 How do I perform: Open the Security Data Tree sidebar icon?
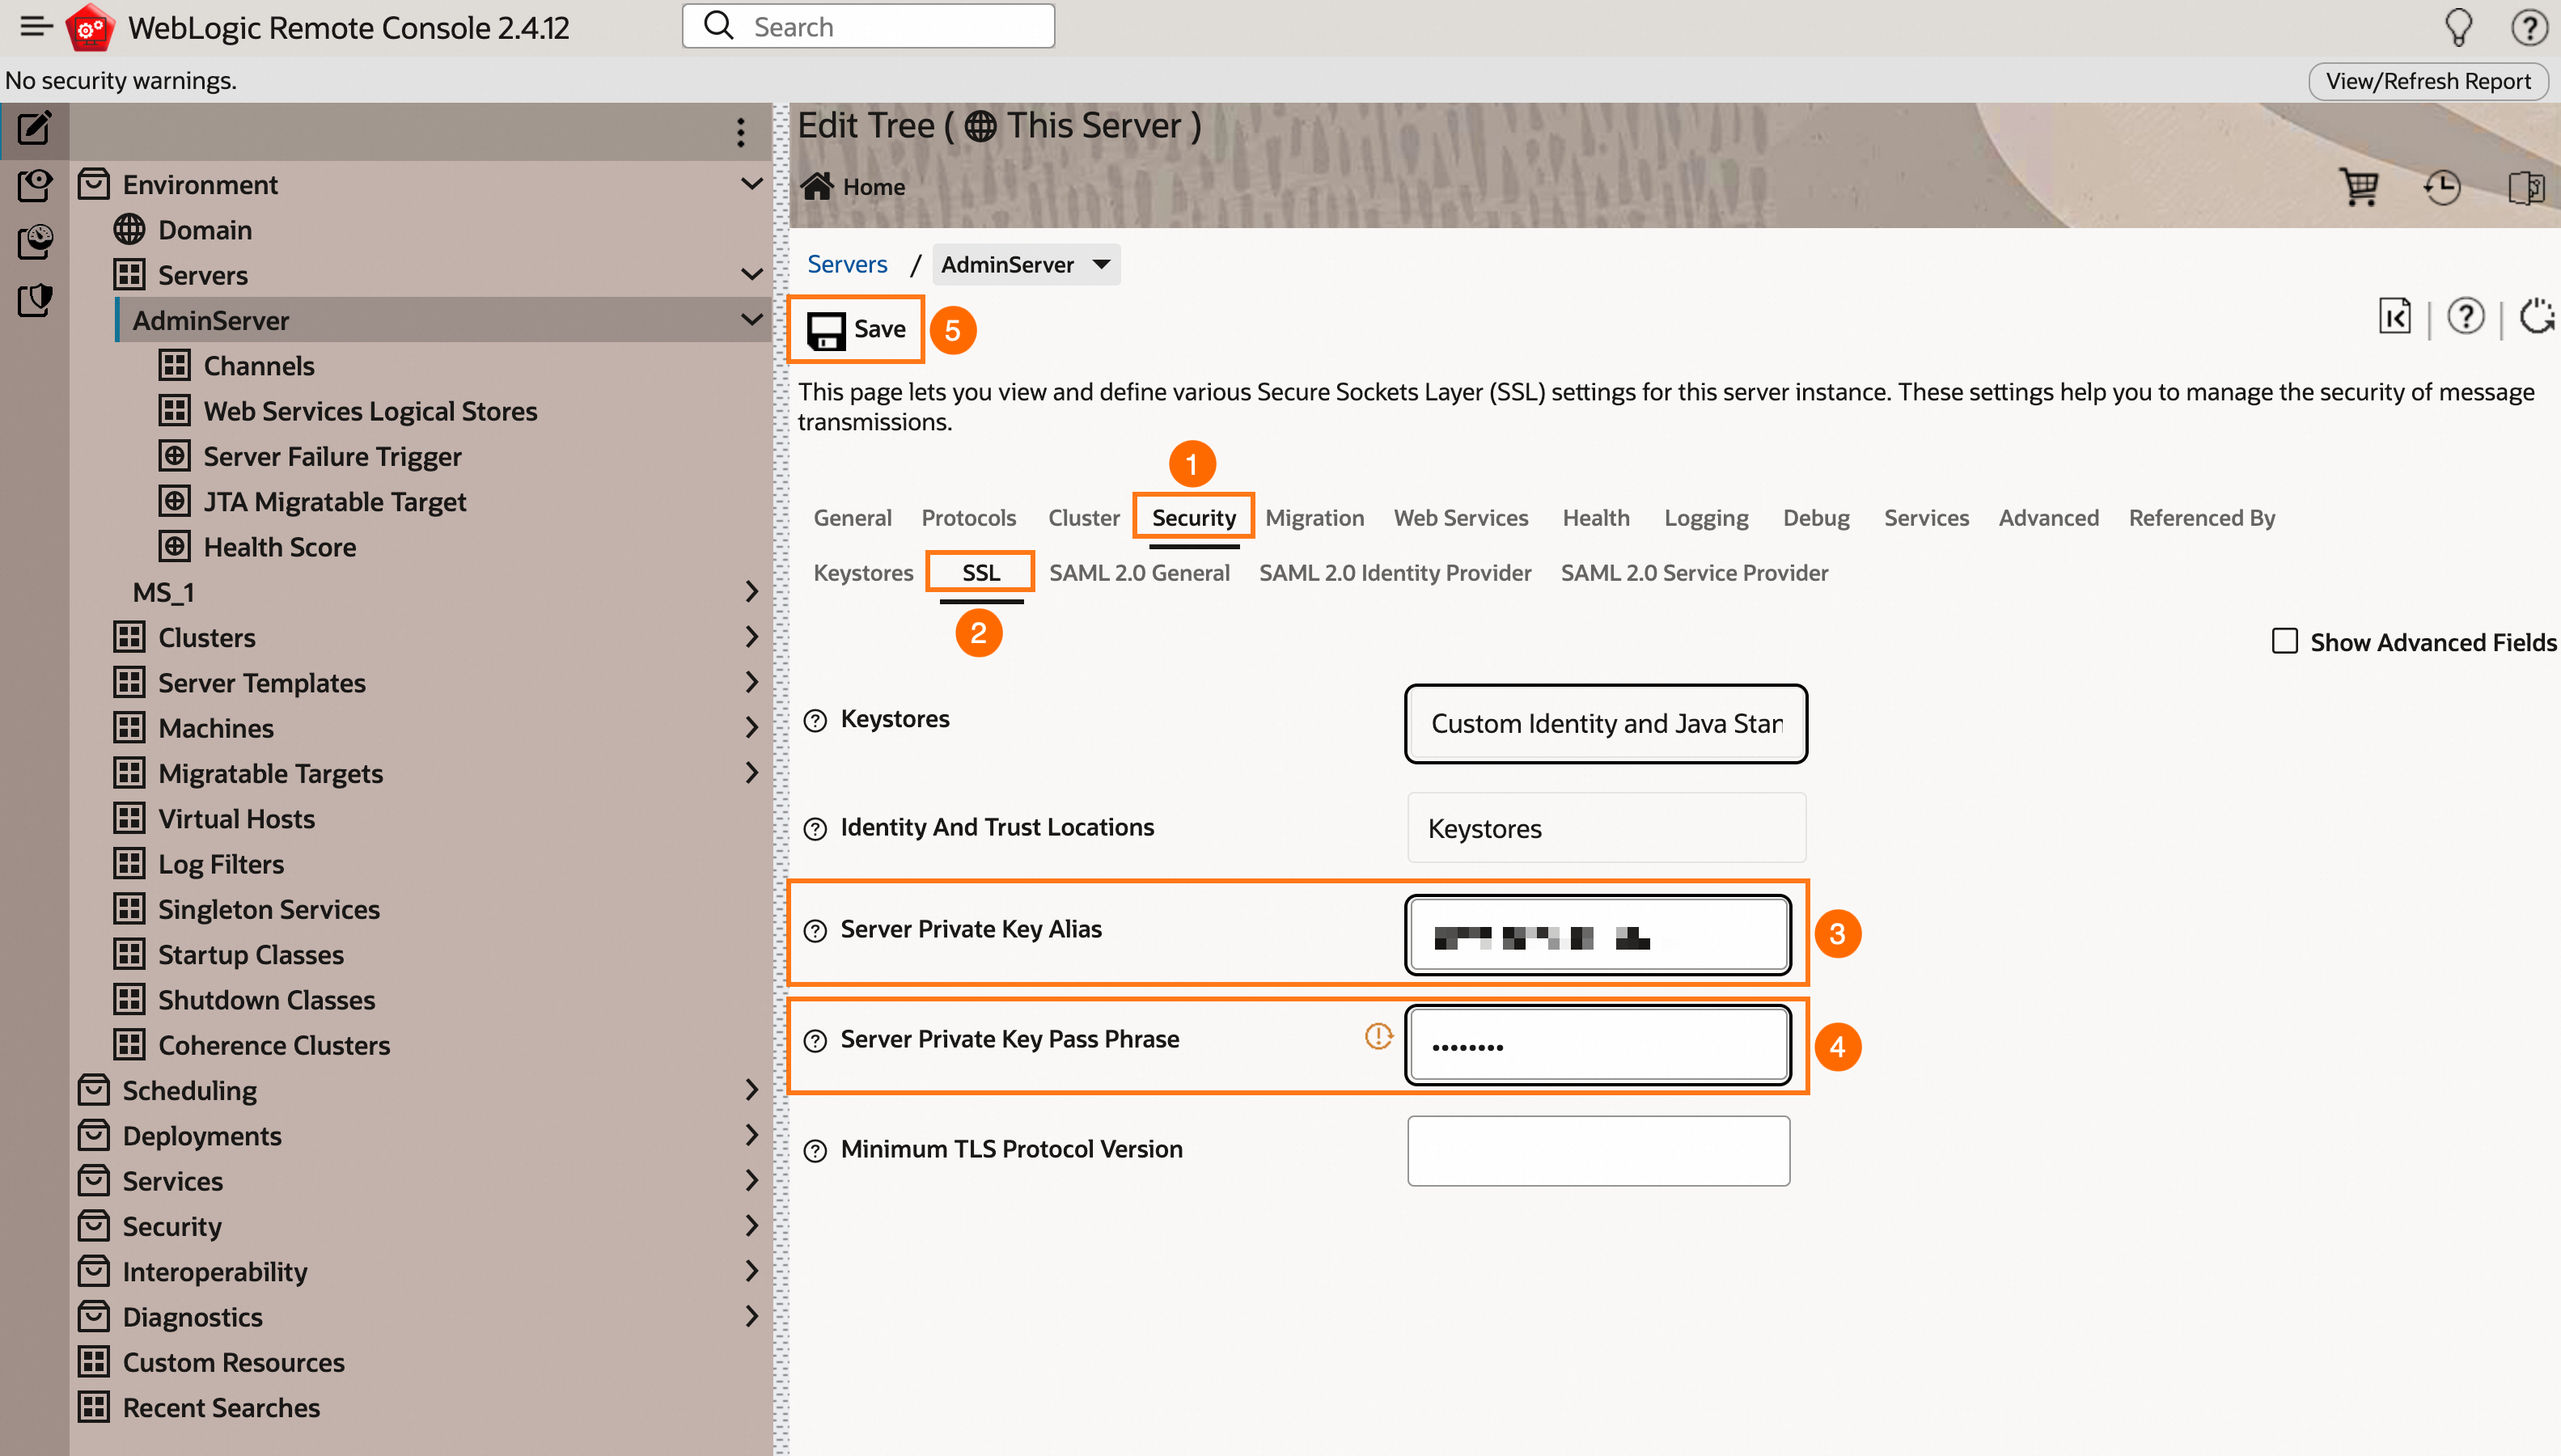(34, 299)
